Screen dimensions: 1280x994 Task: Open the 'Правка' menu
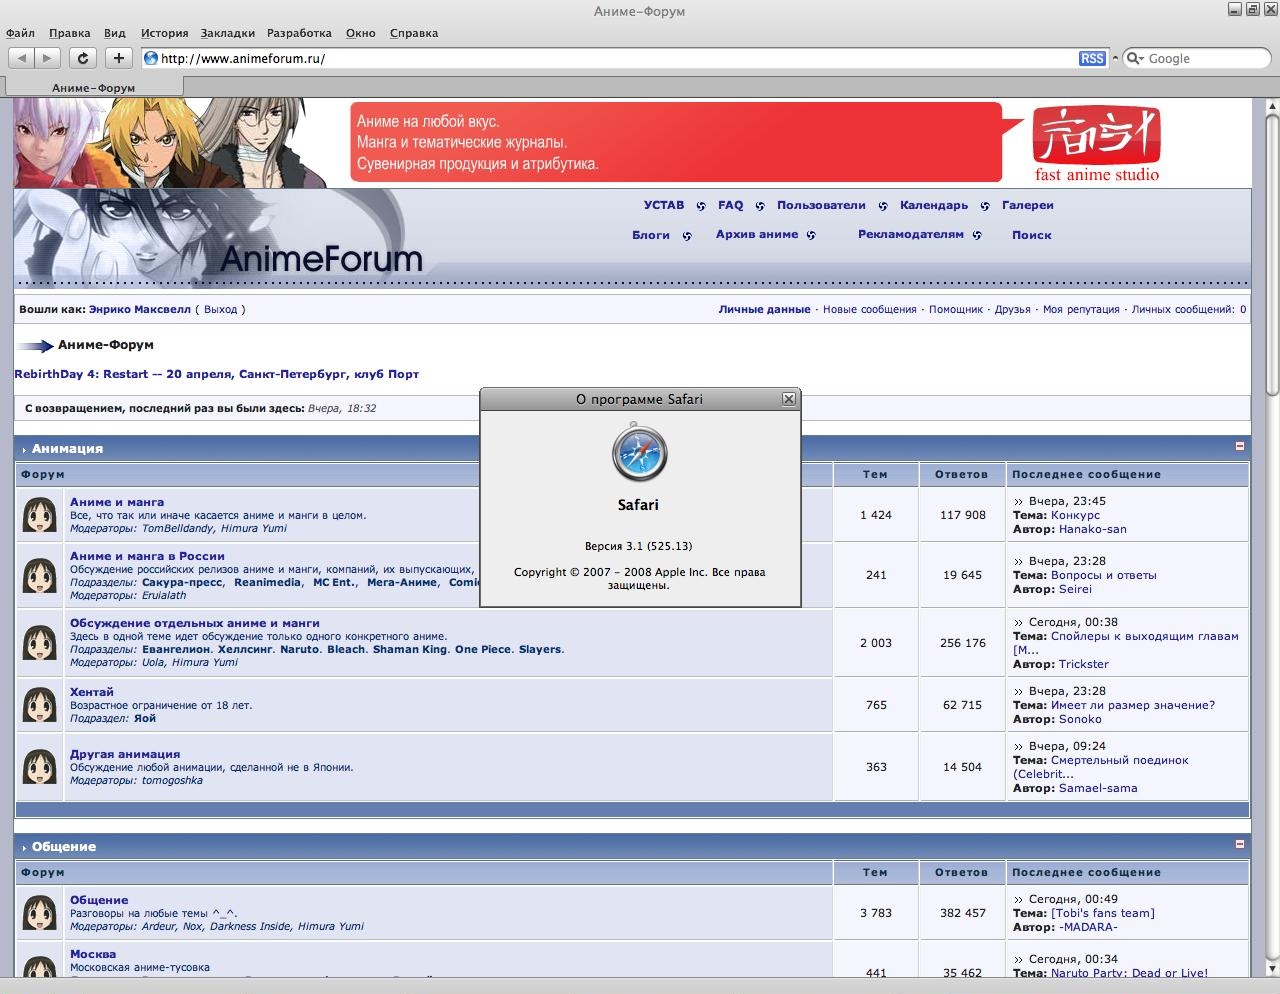[x=69, y=33]
